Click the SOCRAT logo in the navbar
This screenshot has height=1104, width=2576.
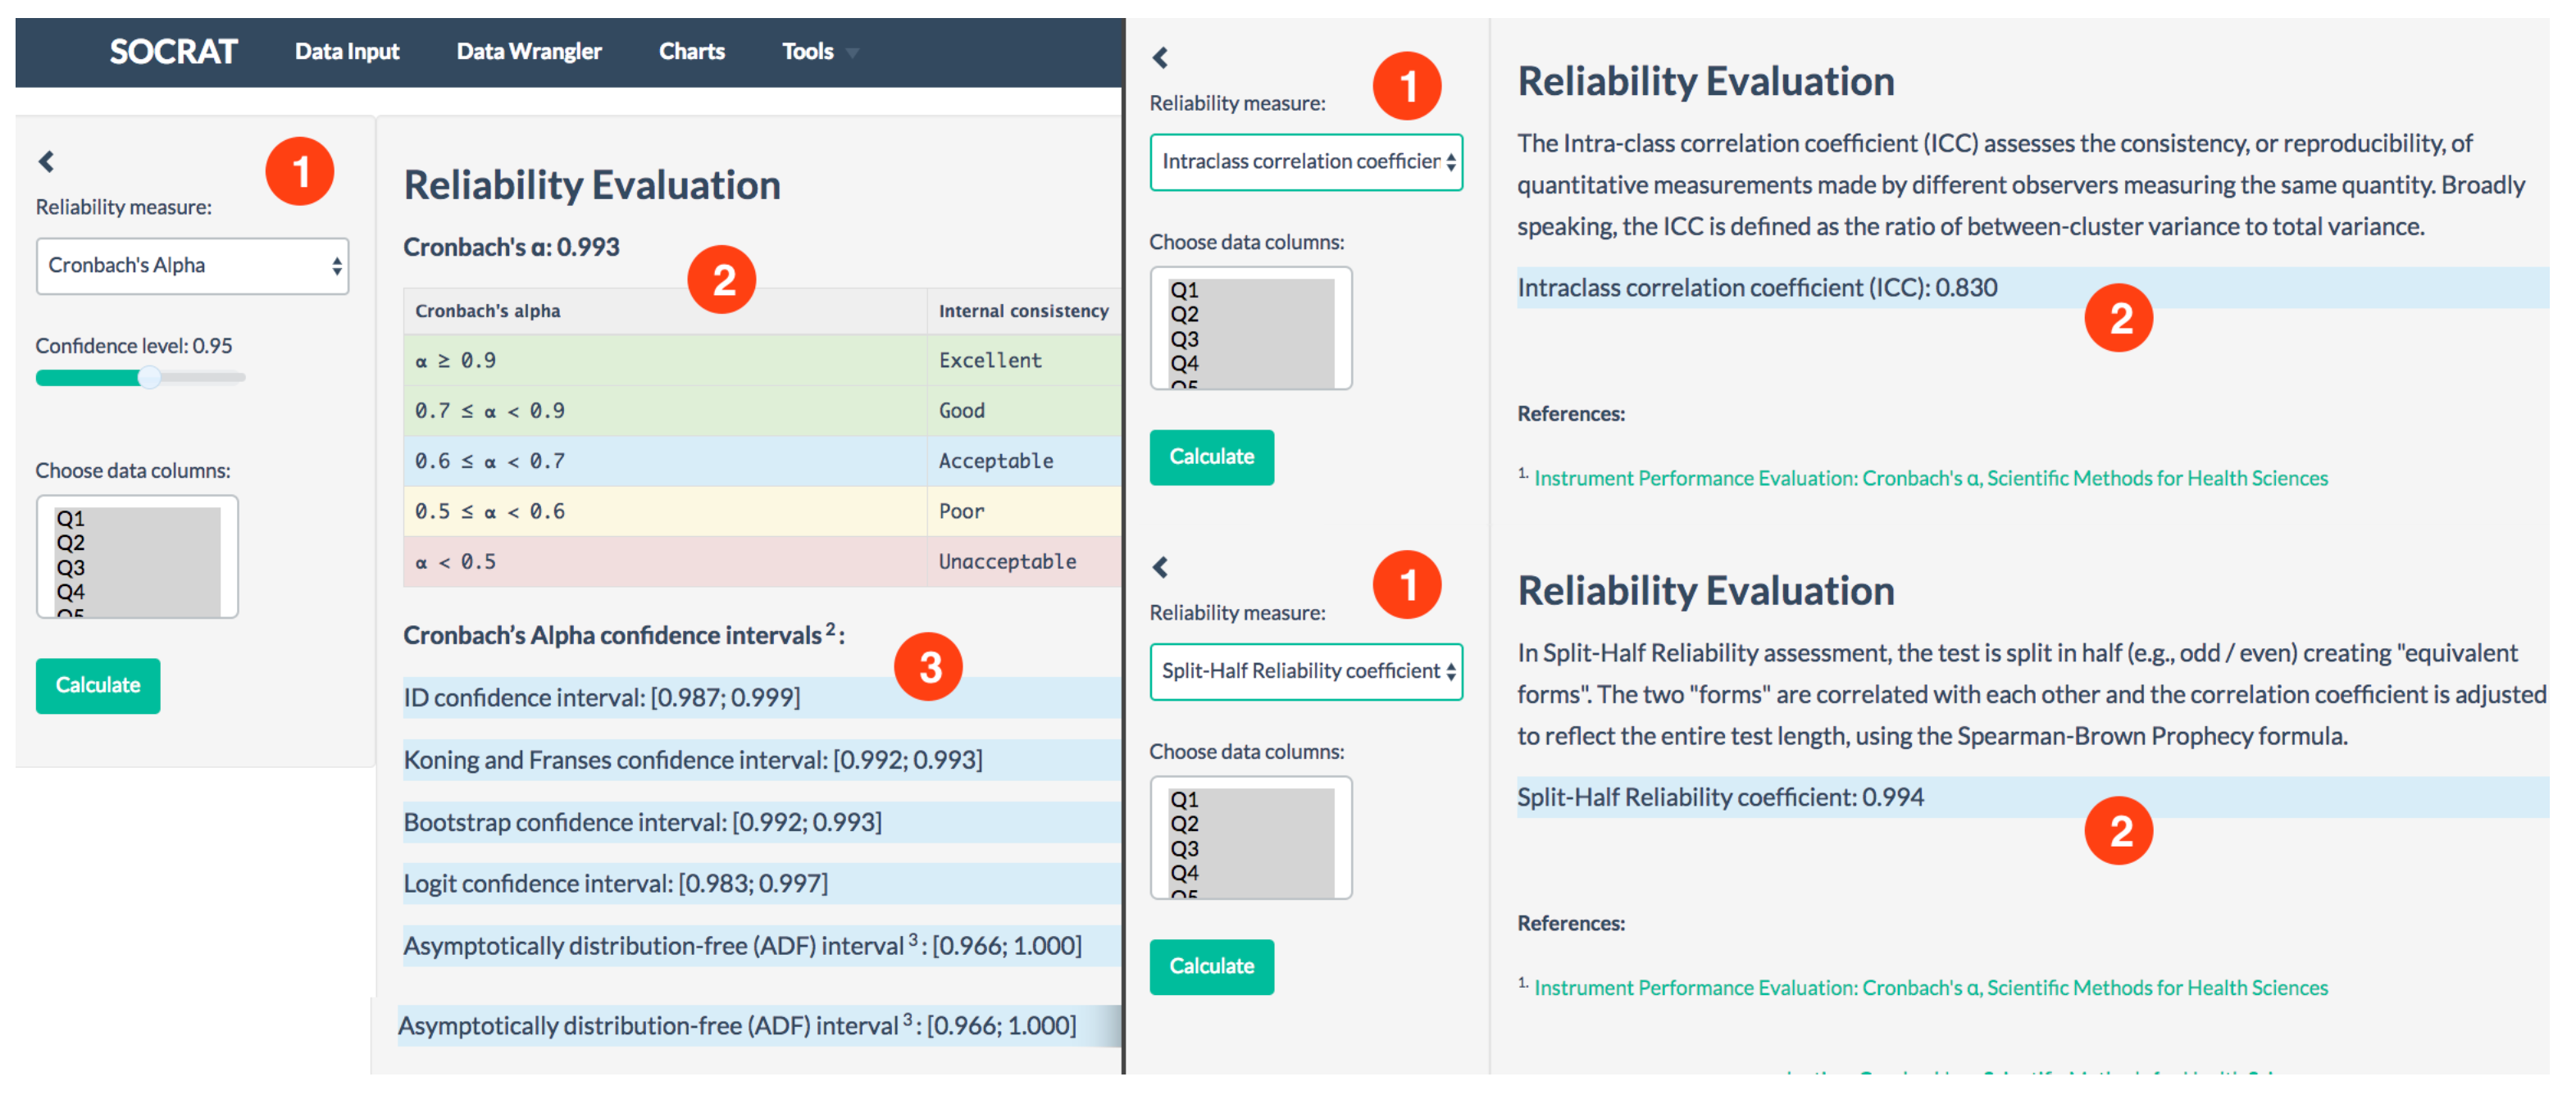click(x=173, y=51)
